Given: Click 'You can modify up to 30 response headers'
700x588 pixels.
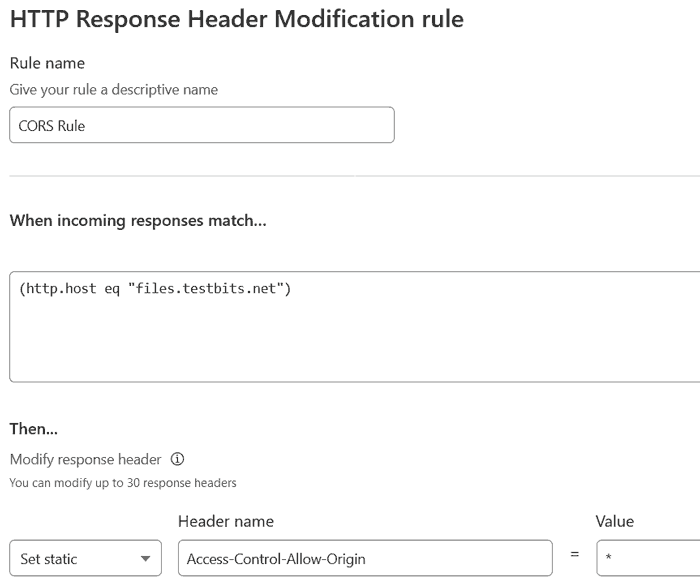Looking at the screenshot, I should (x=123, y=483).
